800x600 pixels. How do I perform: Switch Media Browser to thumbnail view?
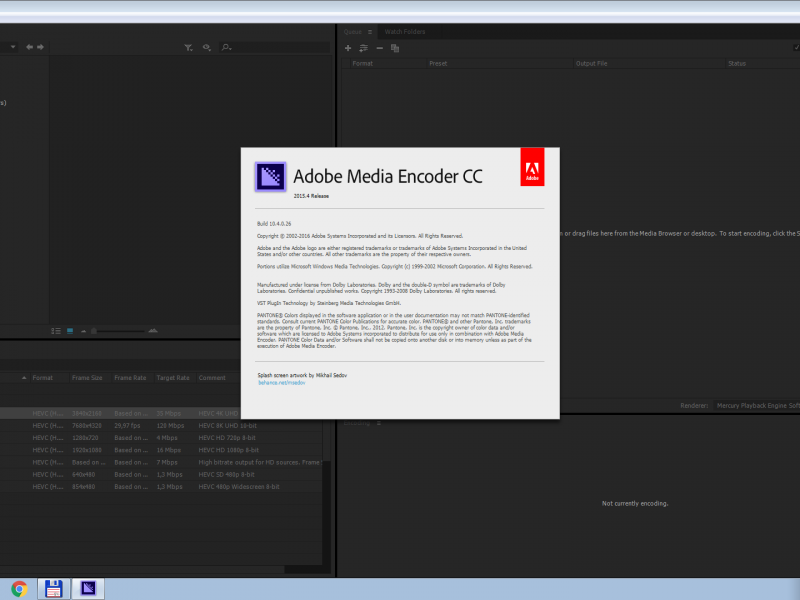[x=70, y=331]
